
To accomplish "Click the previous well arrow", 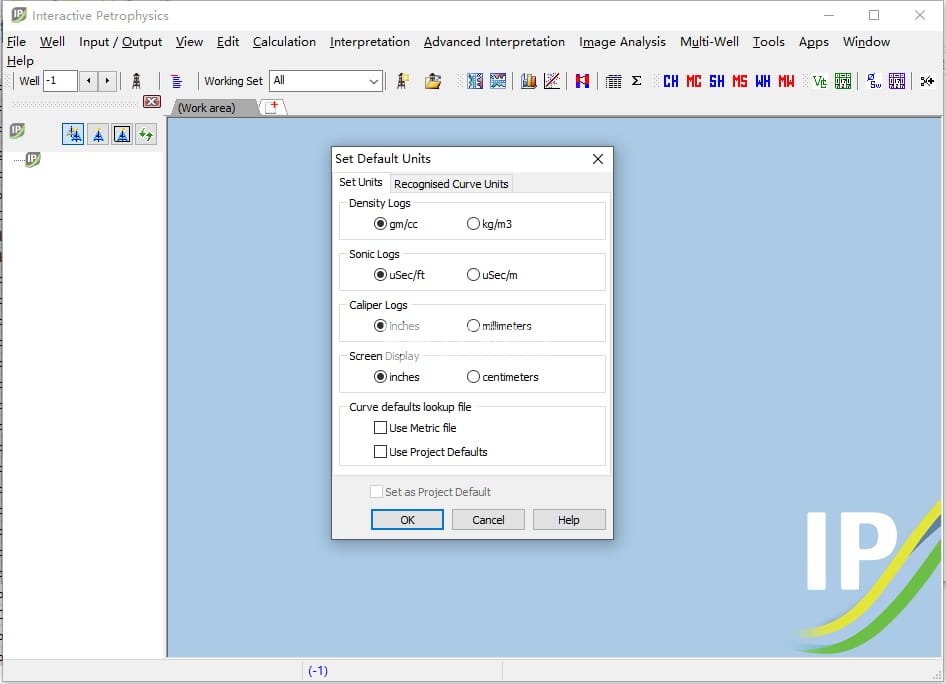I will point(88,81).
